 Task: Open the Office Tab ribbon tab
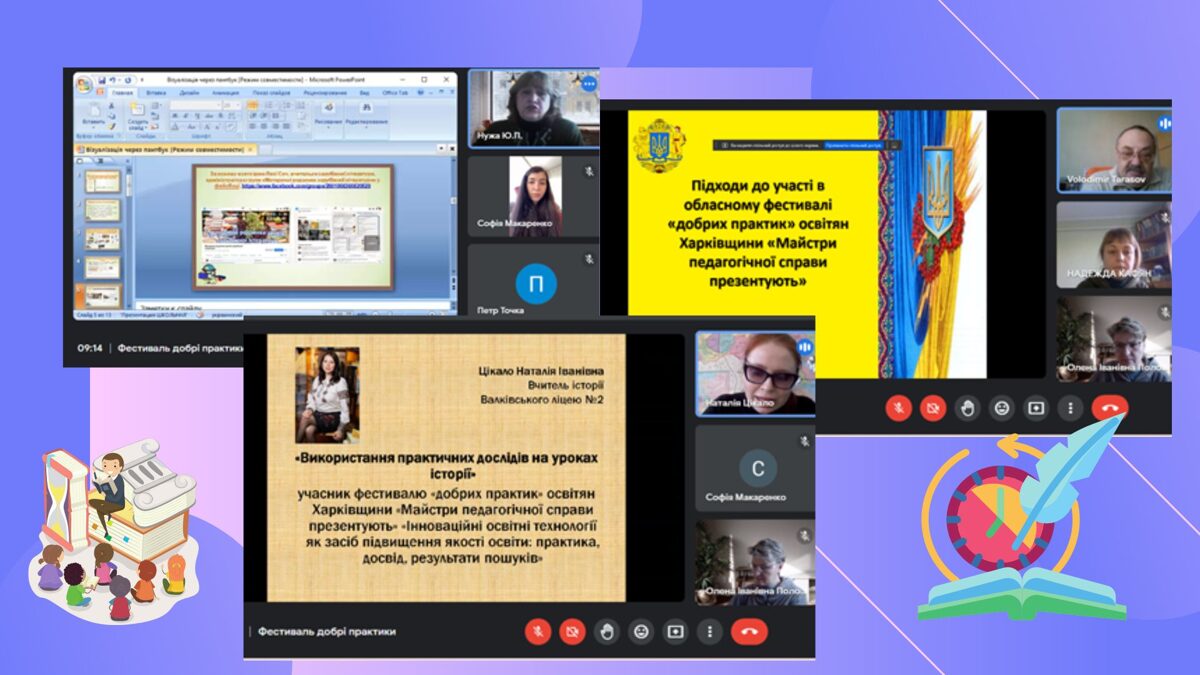(395, 93)
